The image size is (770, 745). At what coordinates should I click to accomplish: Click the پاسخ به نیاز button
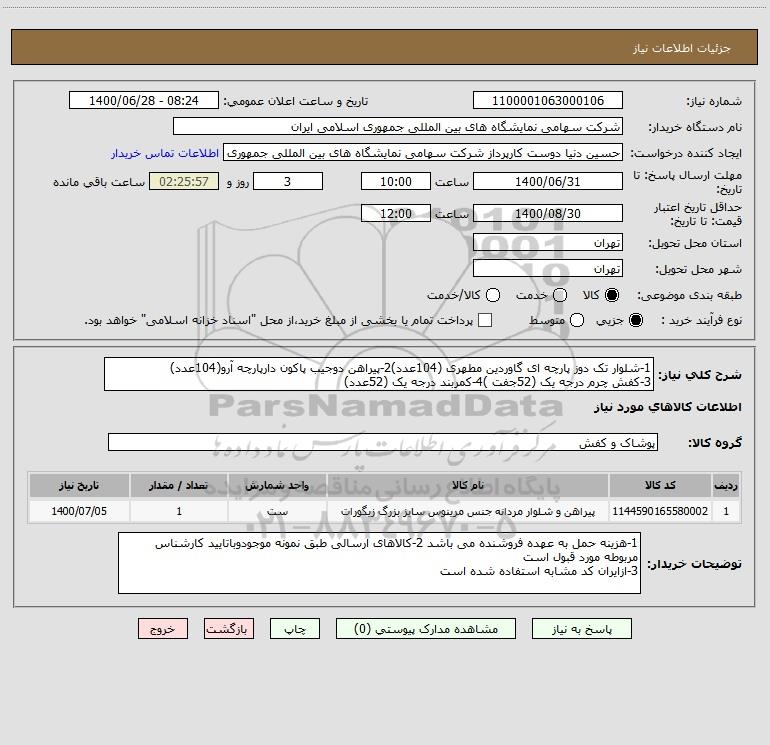click(581, 629)
